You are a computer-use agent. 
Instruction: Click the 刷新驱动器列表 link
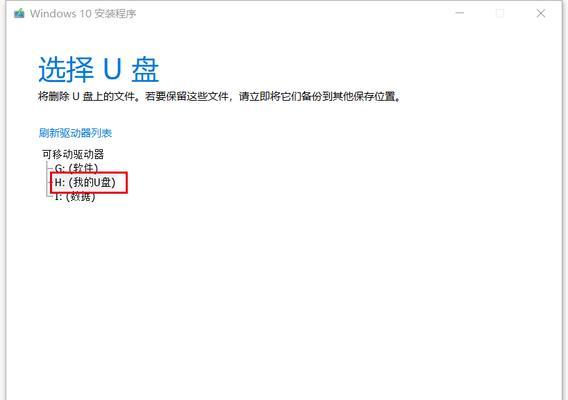75,133
